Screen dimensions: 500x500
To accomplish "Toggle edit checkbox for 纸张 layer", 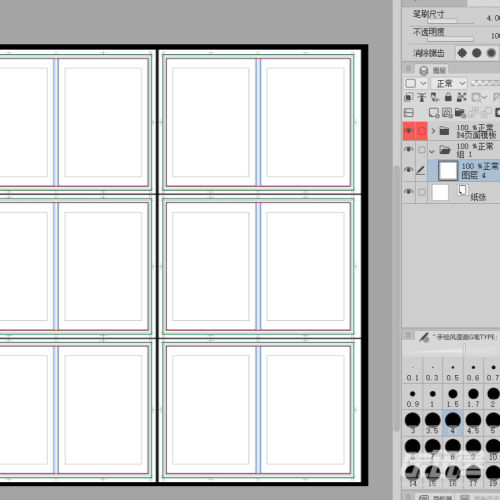I will click(422, 192).
